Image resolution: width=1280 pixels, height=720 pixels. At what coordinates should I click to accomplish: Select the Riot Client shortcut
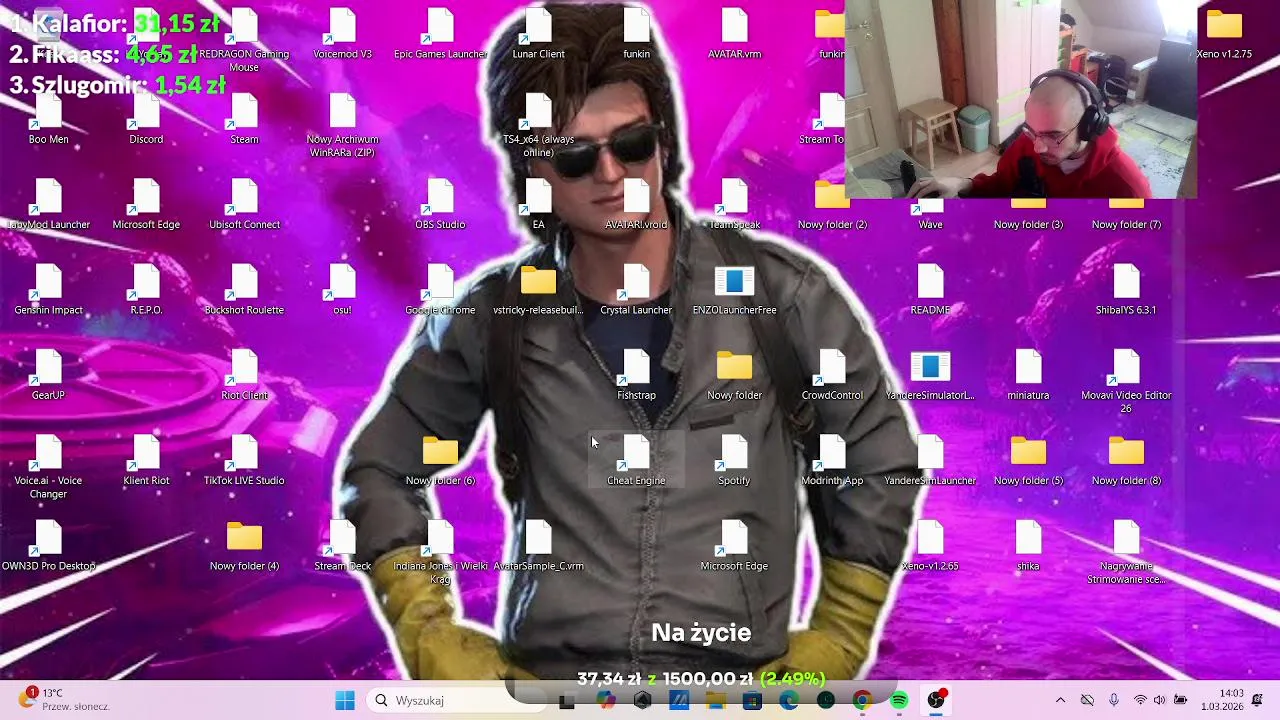click(x=244, y=377)
